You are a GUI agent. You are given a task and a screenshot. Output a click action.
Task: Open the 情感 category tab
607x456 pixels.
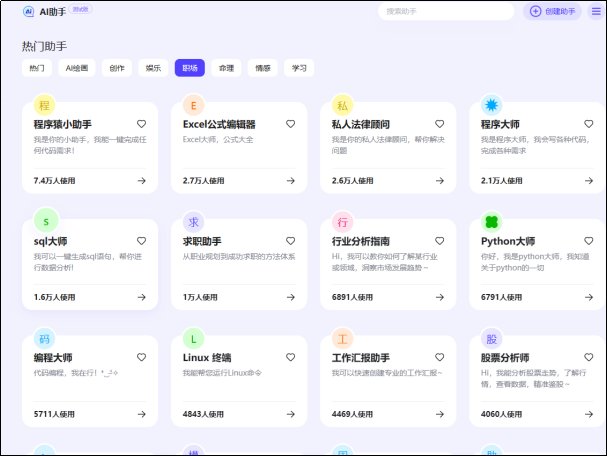tap(262, 68)
